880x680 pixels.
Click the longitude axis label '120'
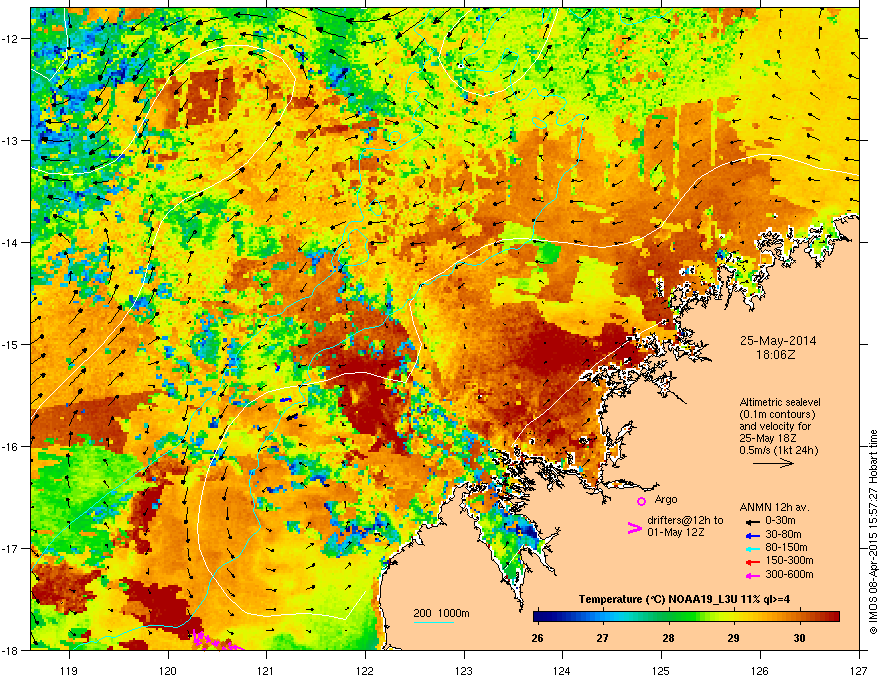(168, 670)
